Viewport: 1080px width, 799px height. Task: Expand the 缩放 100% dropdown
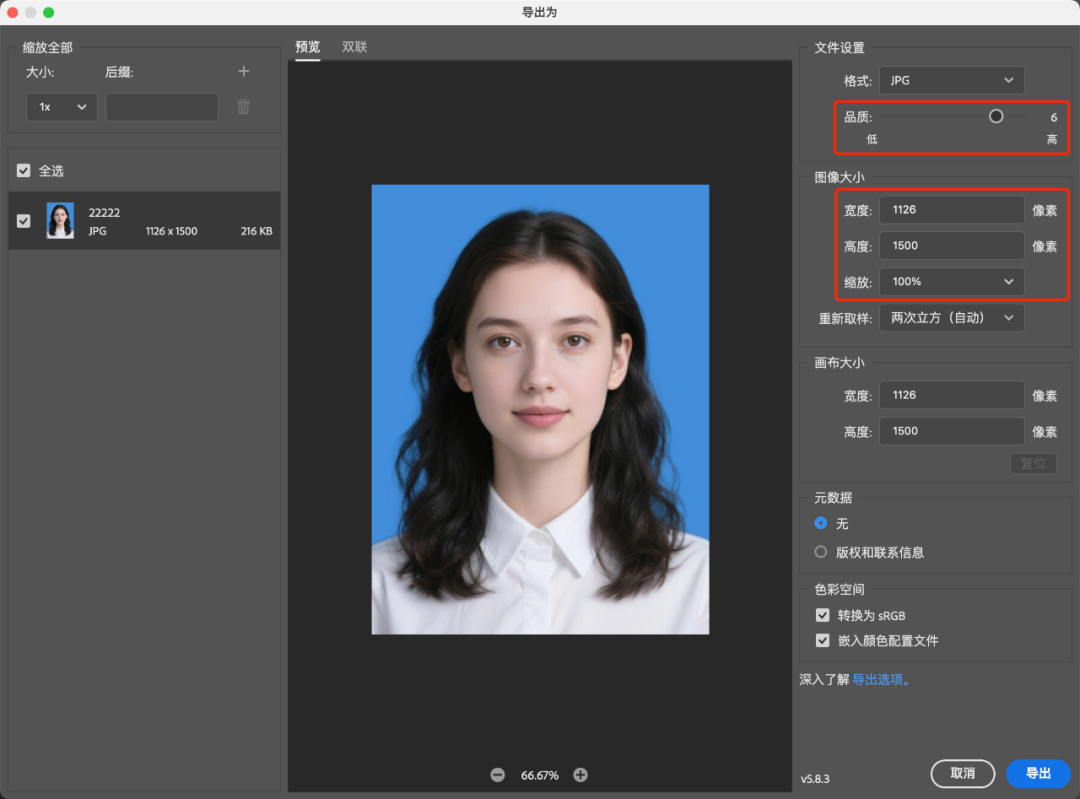951,282
